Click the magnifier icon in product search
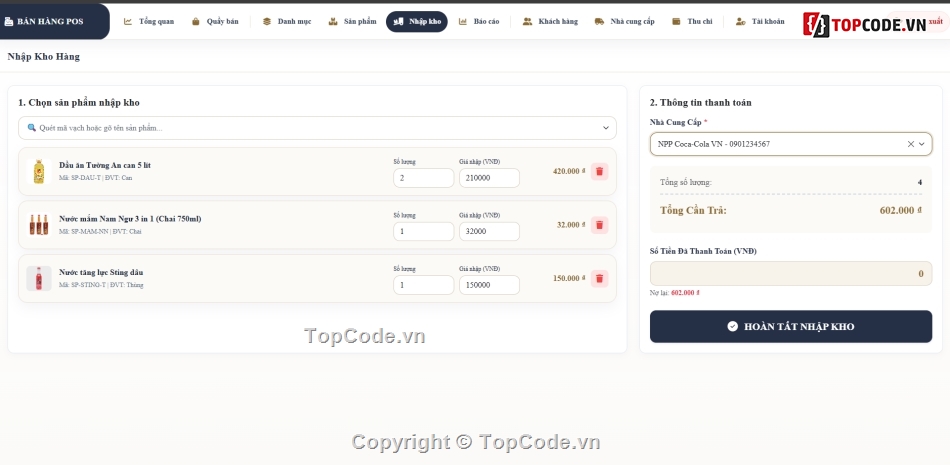This screenshot has width=950, height=465. pos(32,128)
